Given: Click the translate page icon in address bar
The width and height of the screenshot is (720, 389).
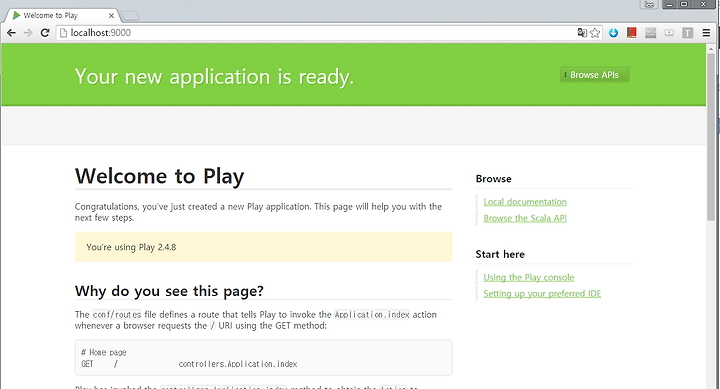Looking at the screenshot, I should click(x=582, y=33).
